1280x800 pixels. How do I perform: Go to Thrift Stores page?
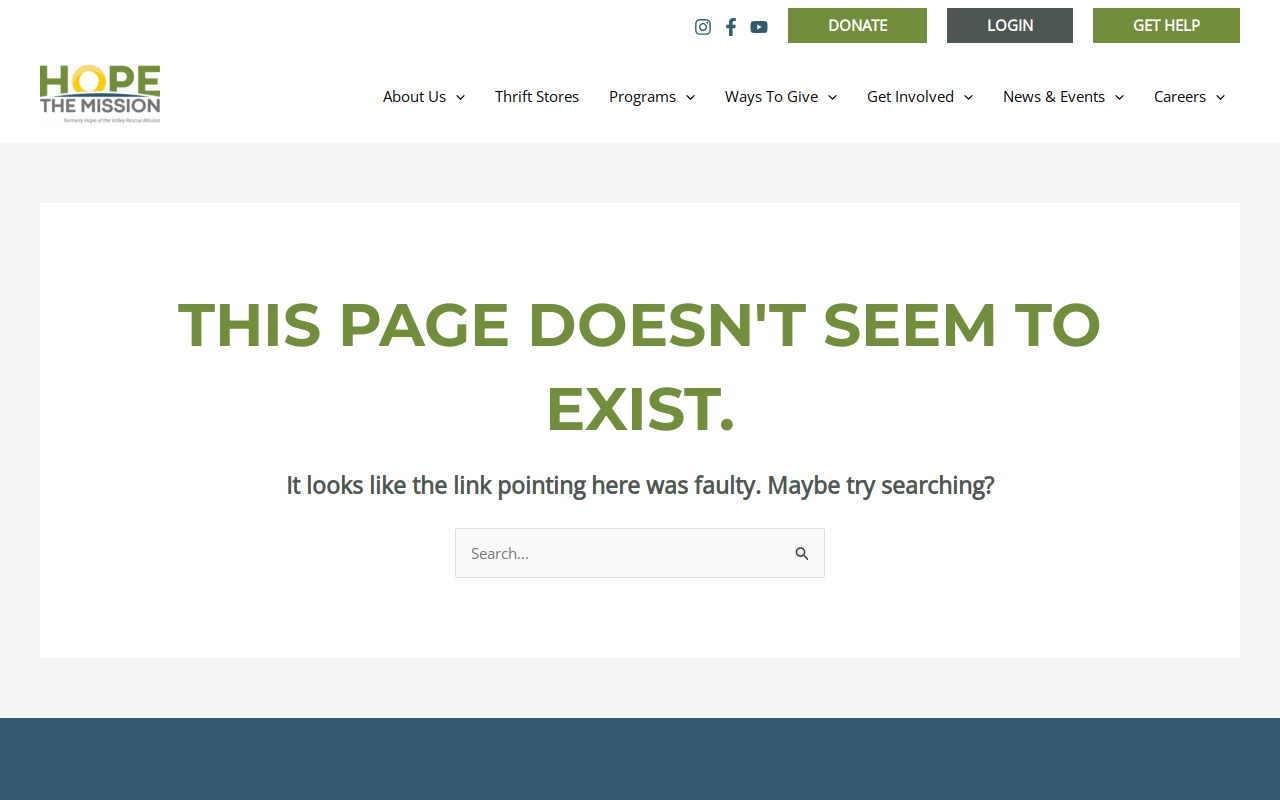coord(537,97)
